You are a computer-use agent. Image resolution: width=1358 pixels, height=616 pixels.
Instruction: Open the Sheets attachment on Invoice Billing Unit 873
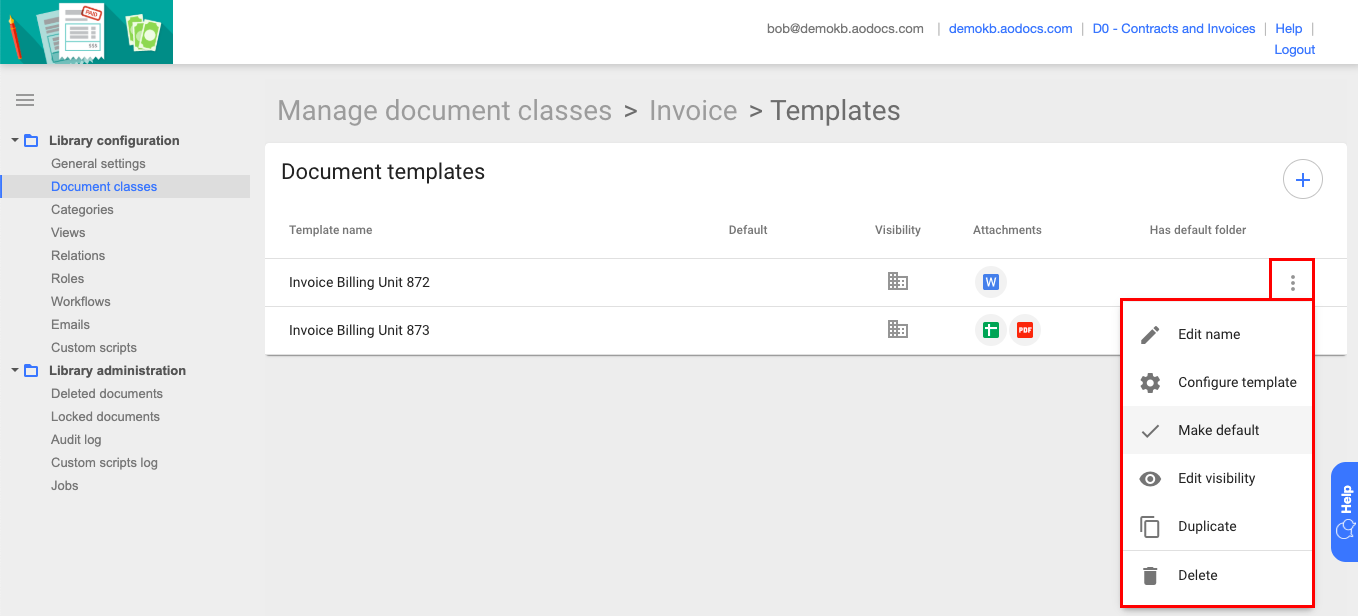[x=990, y=329]
